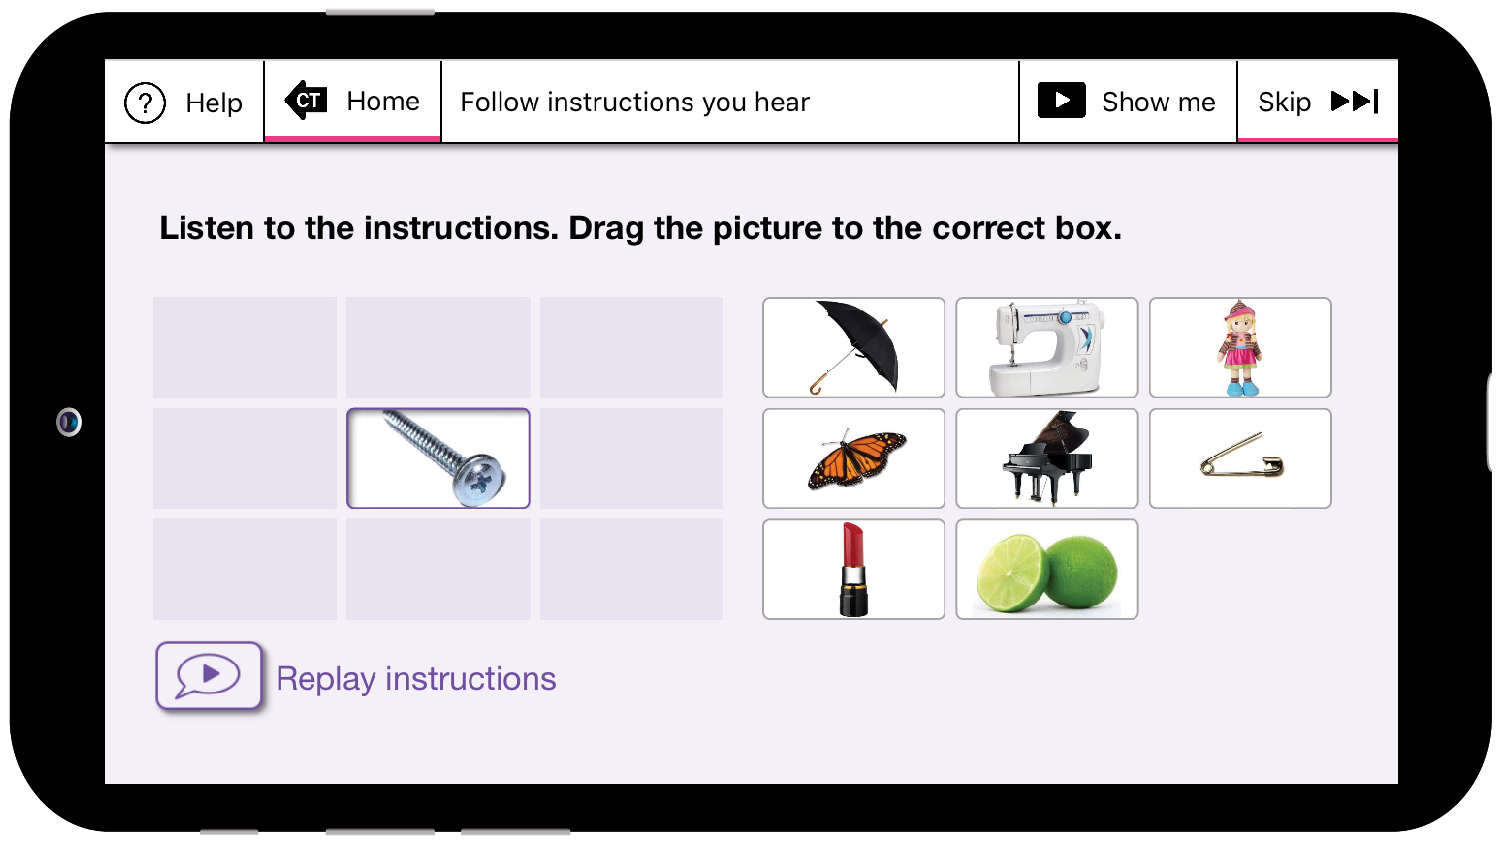Viewport: 1501px width, 844px height.
Task: Click the screw picture in center box
Action: click(x=438, y=458)
